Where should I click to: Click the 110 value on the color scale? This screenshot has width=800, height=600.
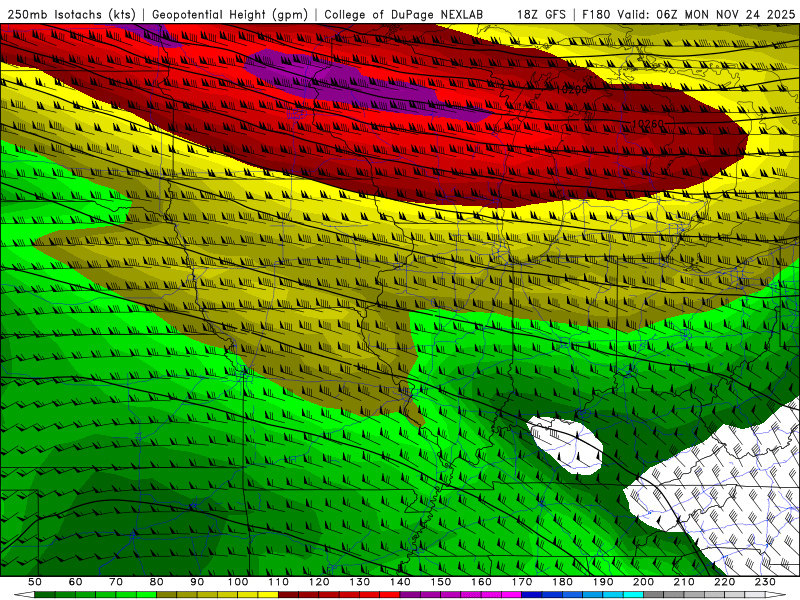279,582
